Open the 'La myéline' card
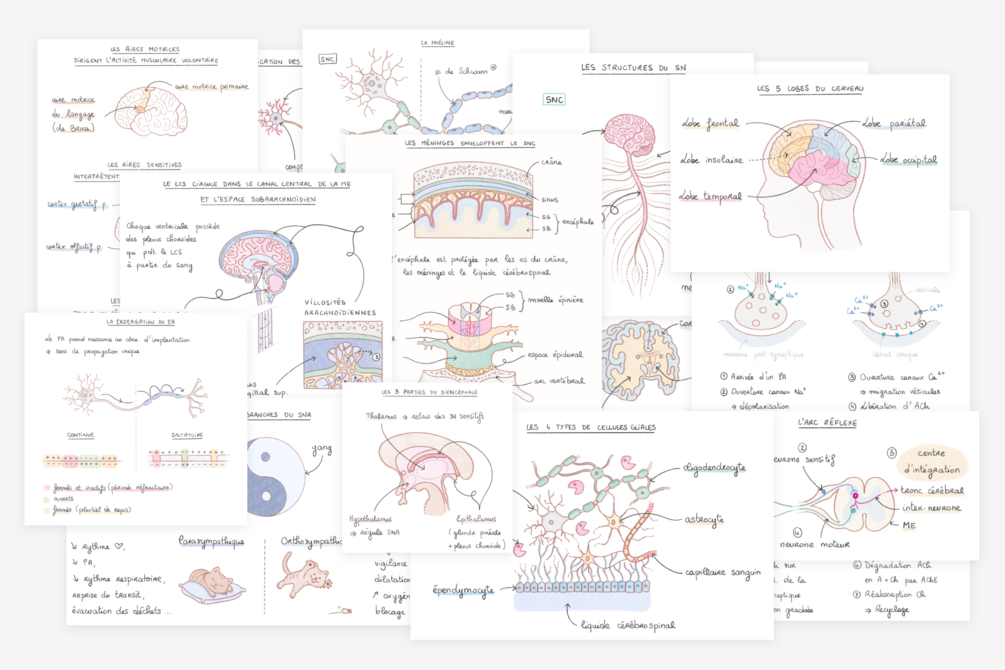The width and height of the screenshot is (1005, 670). (x=445, y=80)
